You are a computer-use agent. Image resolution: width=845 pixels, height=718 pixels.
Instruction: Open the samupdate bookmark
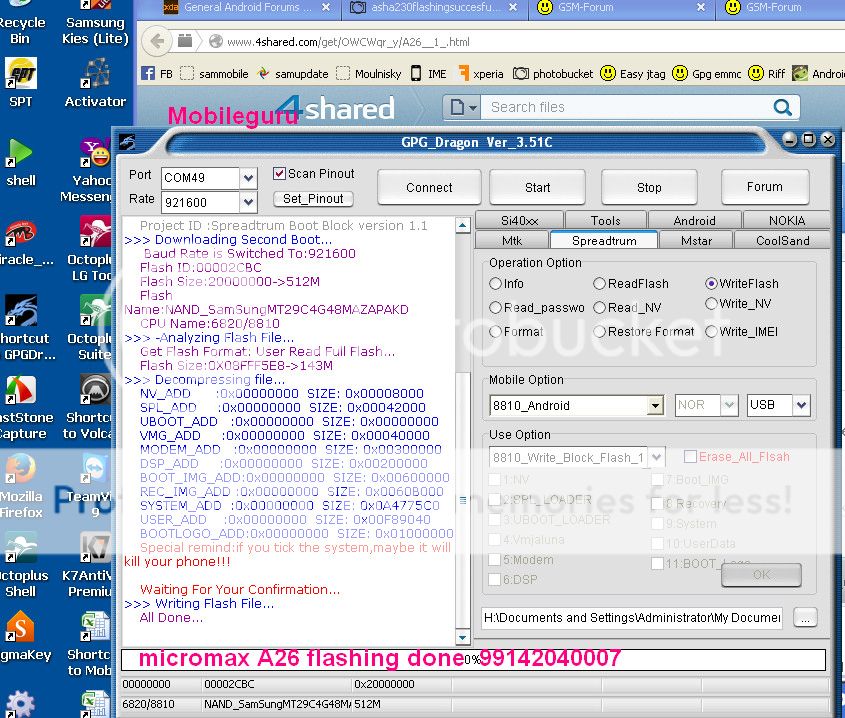pos(293,73)
